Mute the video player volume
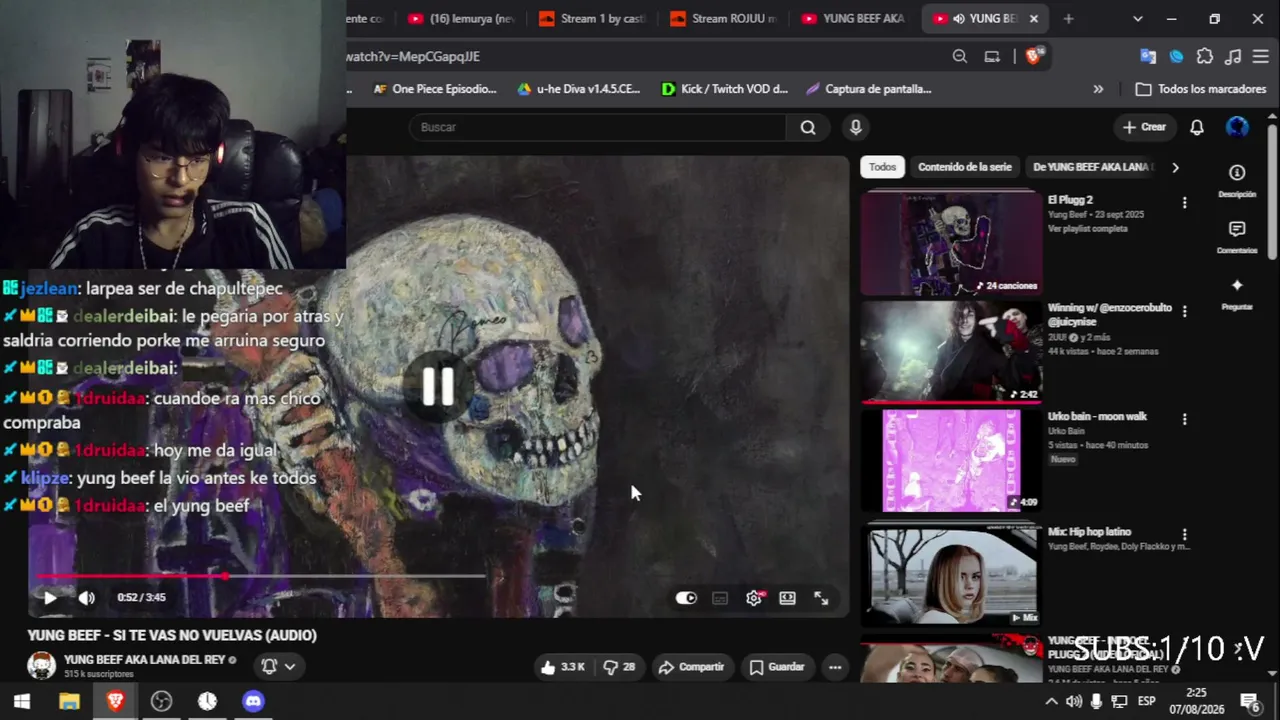 click(x=87, y=598)
